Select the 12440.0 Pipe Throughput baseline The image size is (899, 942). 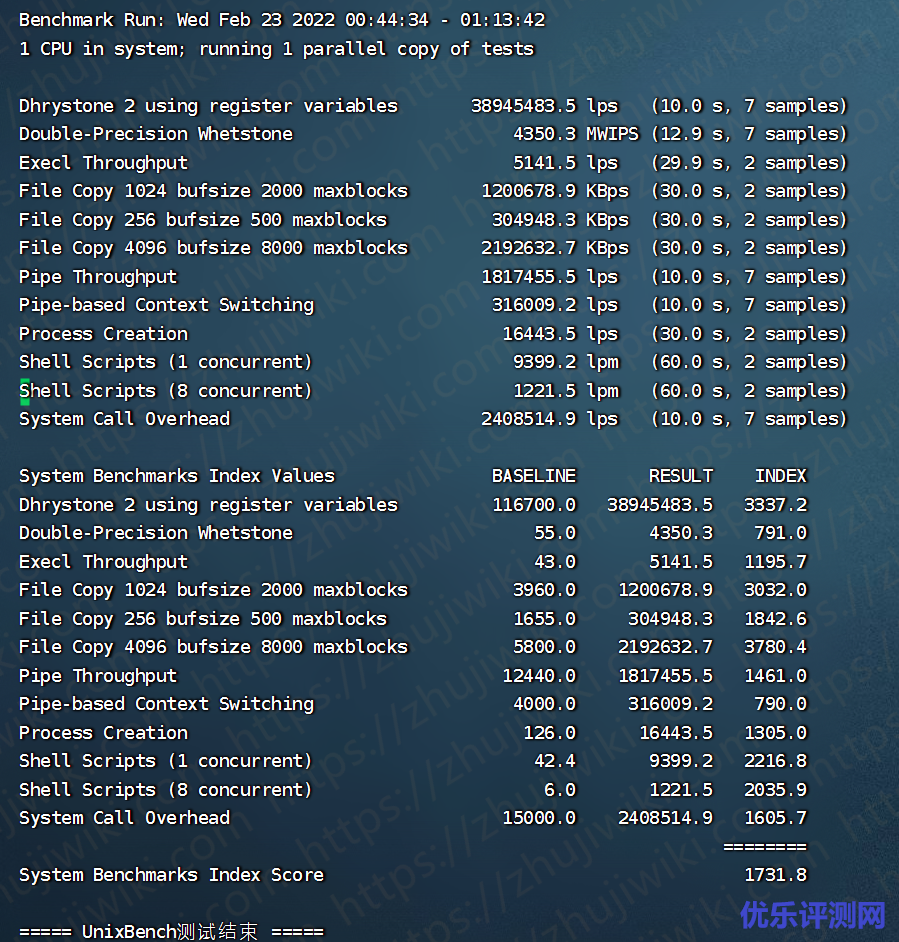click(x=539, y=676)
